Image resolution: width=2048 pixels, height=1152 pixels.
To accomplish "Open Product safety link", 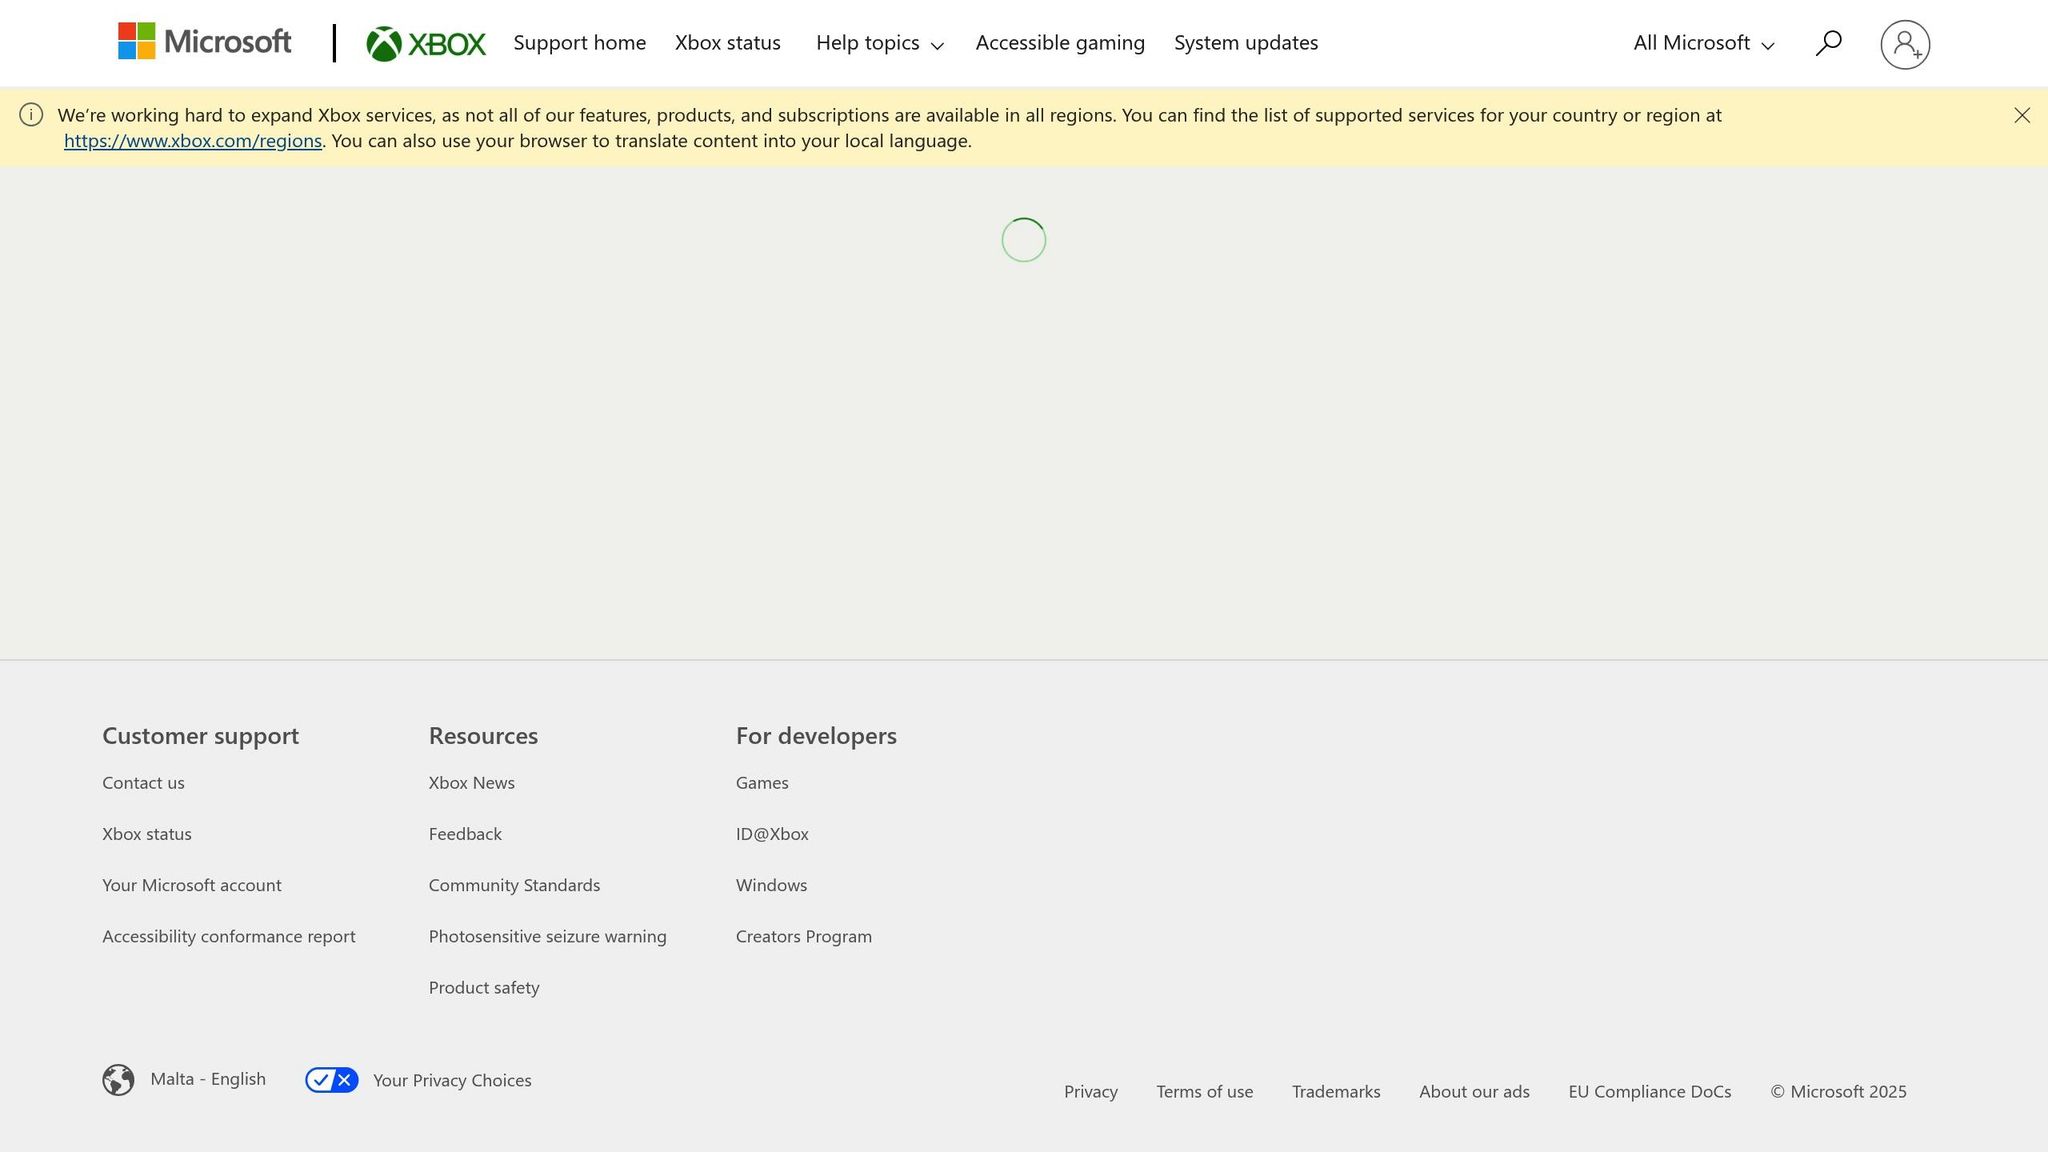I will [484, 988].
